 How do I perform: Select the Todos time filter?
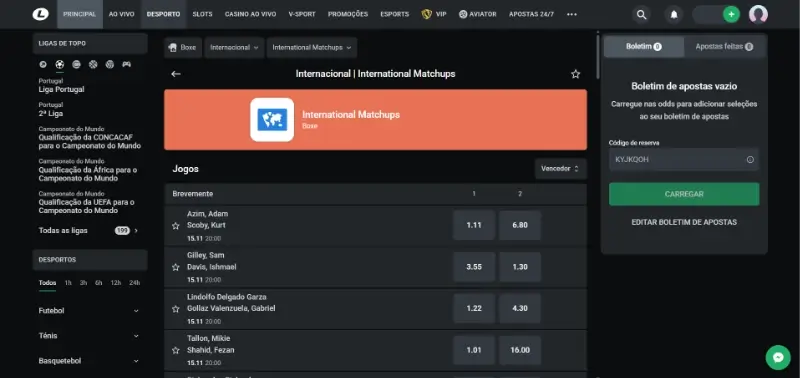pyautogui.click(x=47, y=283)
